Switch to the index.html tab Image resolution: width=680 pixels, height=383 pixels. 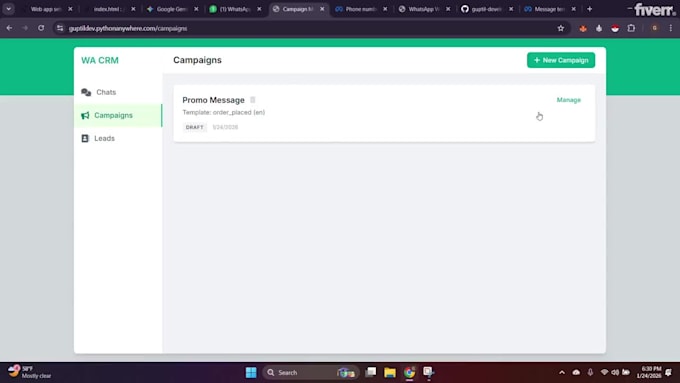click(x=108, y=9)
